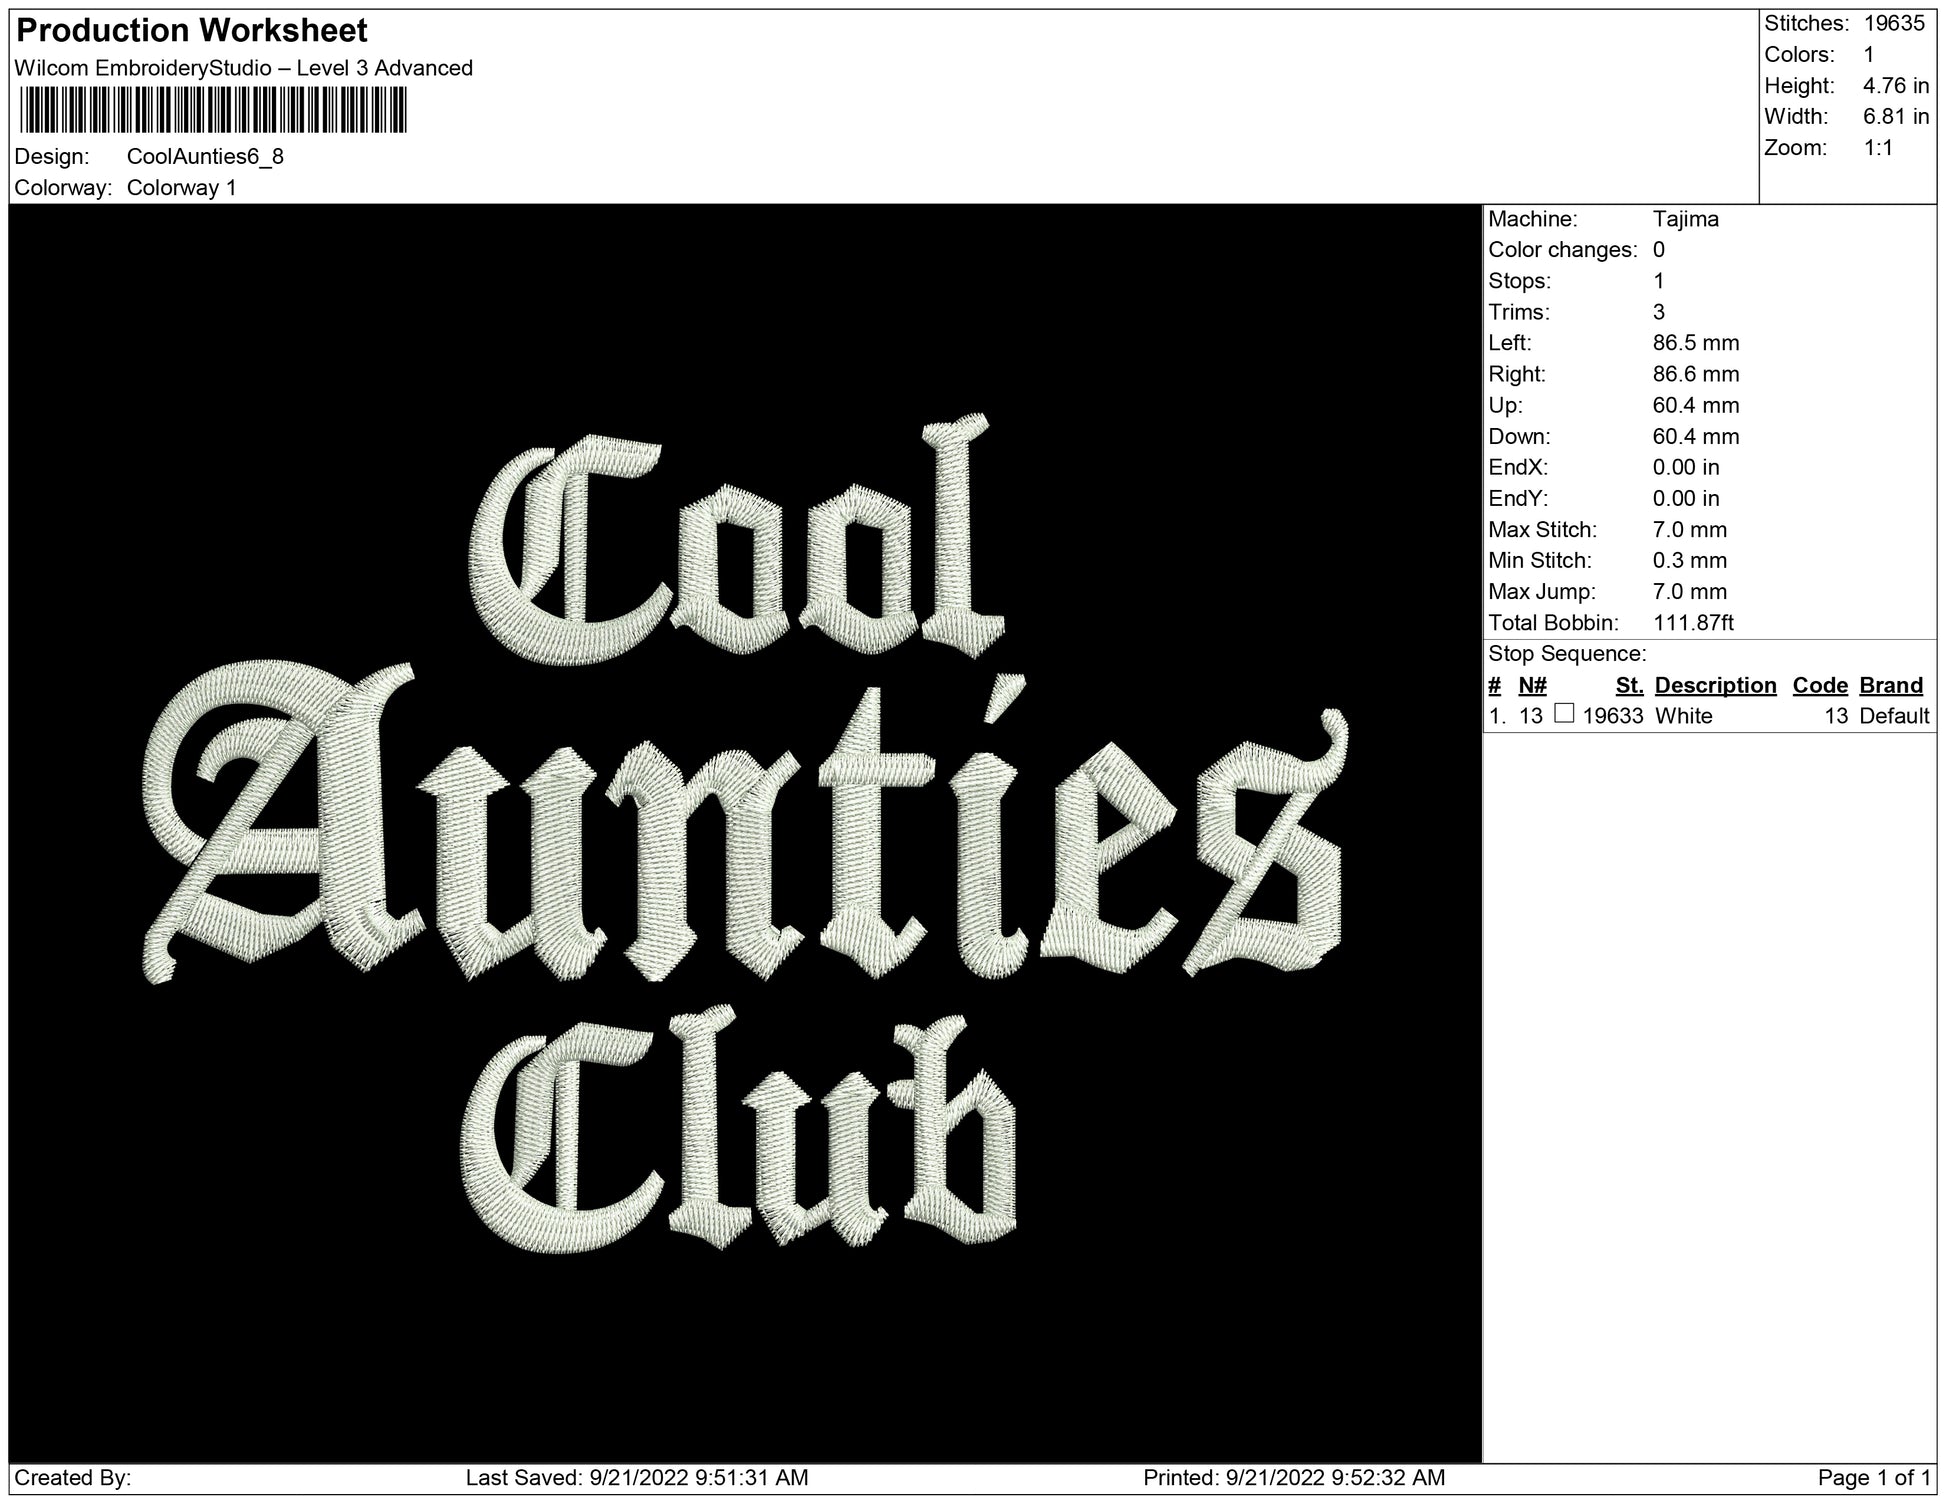1946x1497 pixels.
Task: Click the Last Saved timestamp
Action: (x=637, y=1478)
